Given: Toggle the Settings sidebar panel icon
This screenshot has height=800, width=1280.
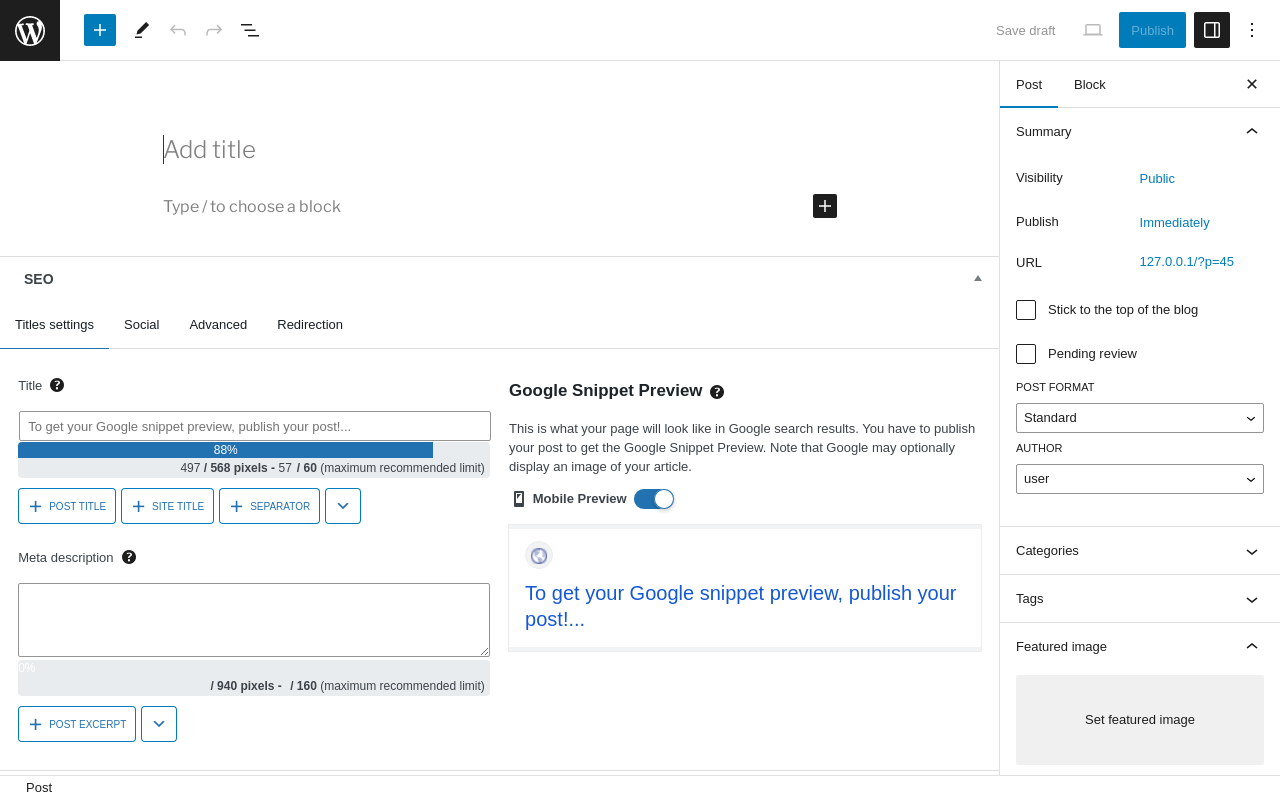Looking at the screenshot, I should [x=1212, y=30].
